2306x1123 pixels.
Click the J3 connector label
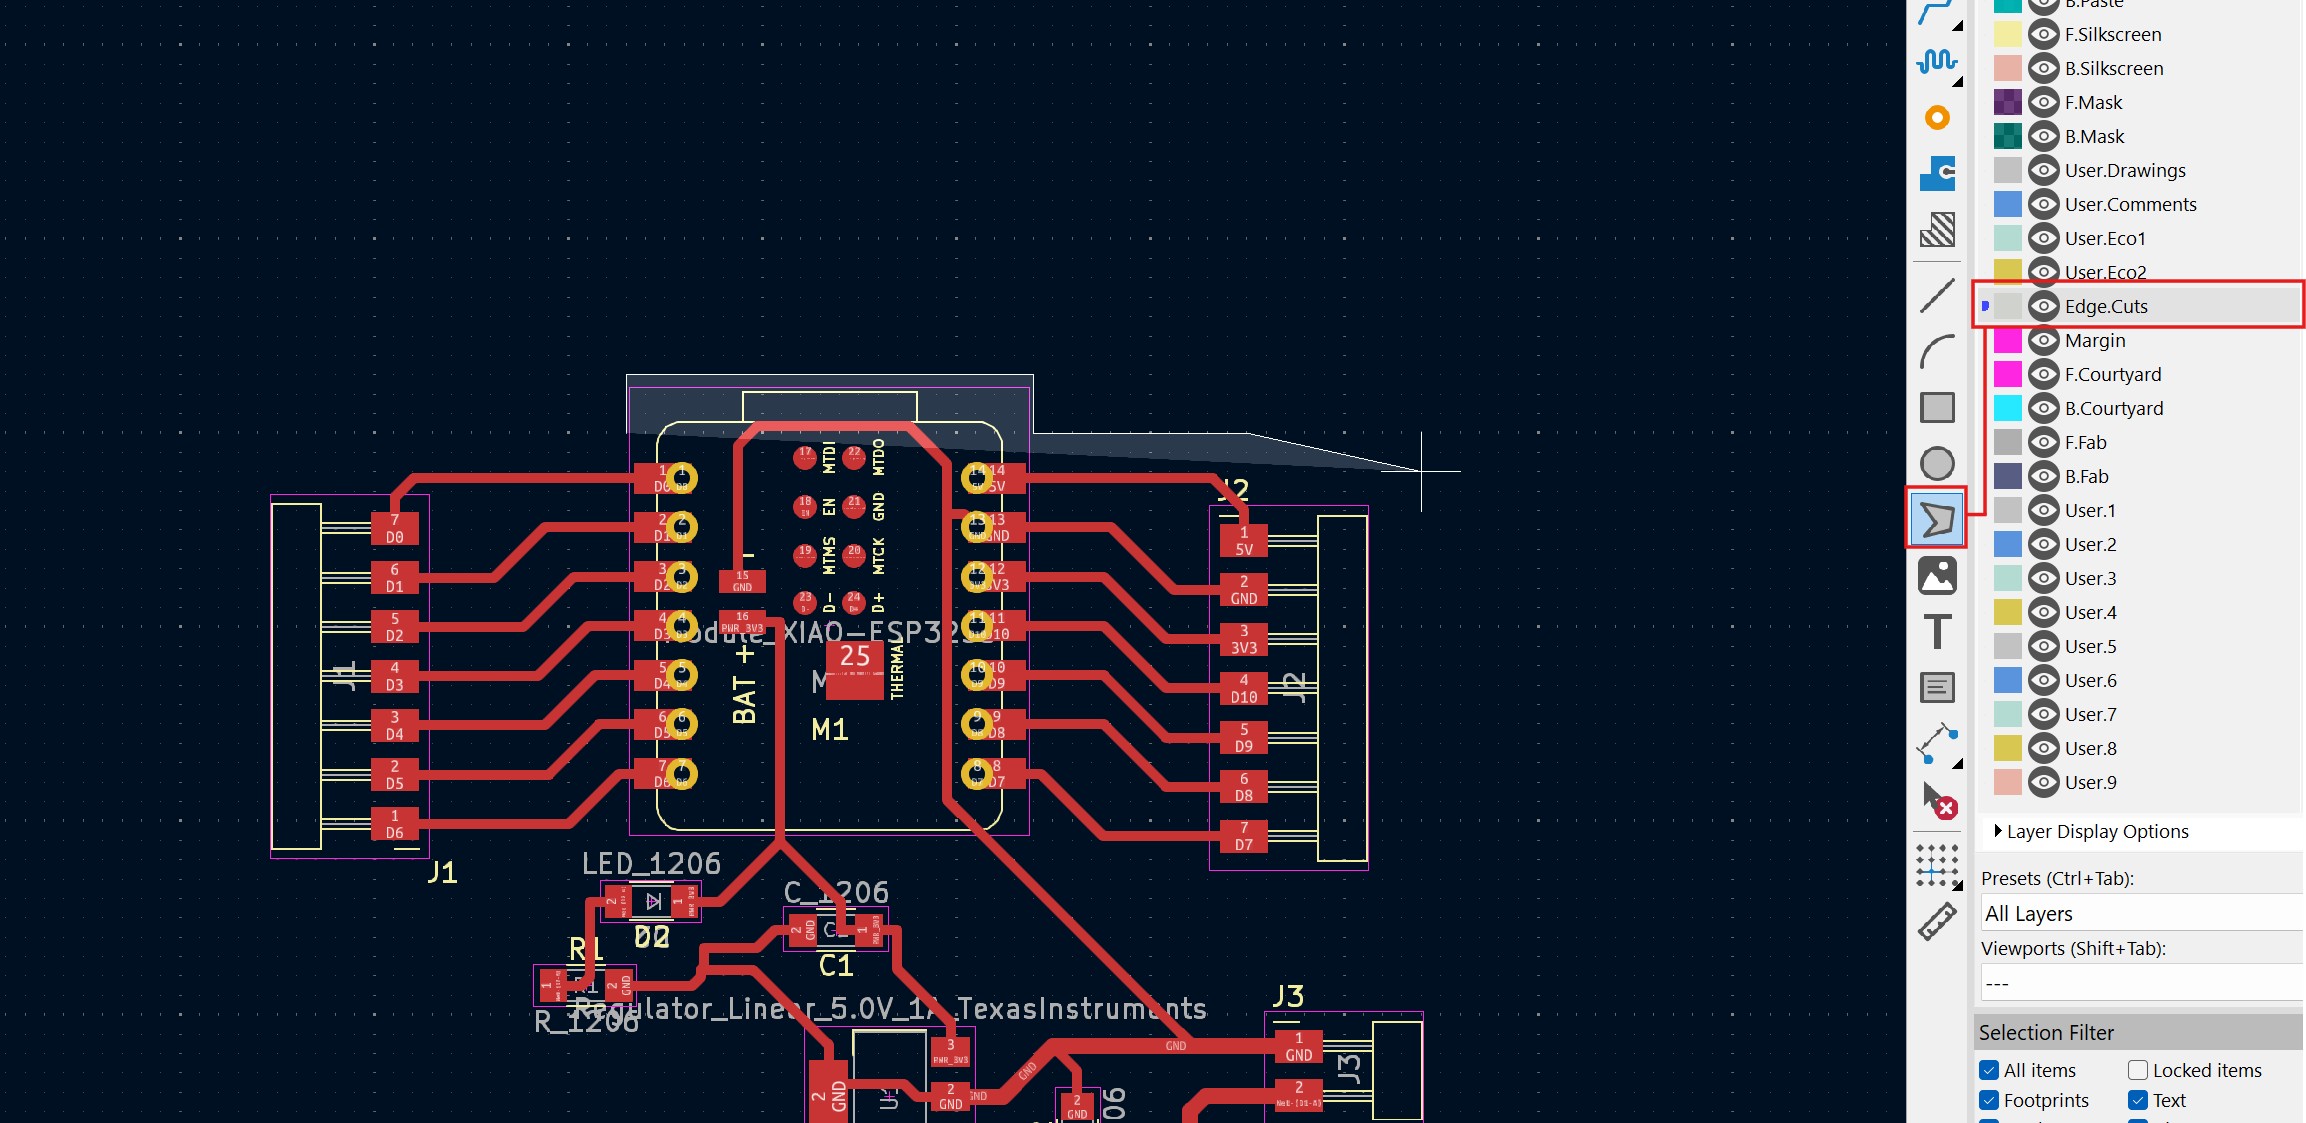1288,995
